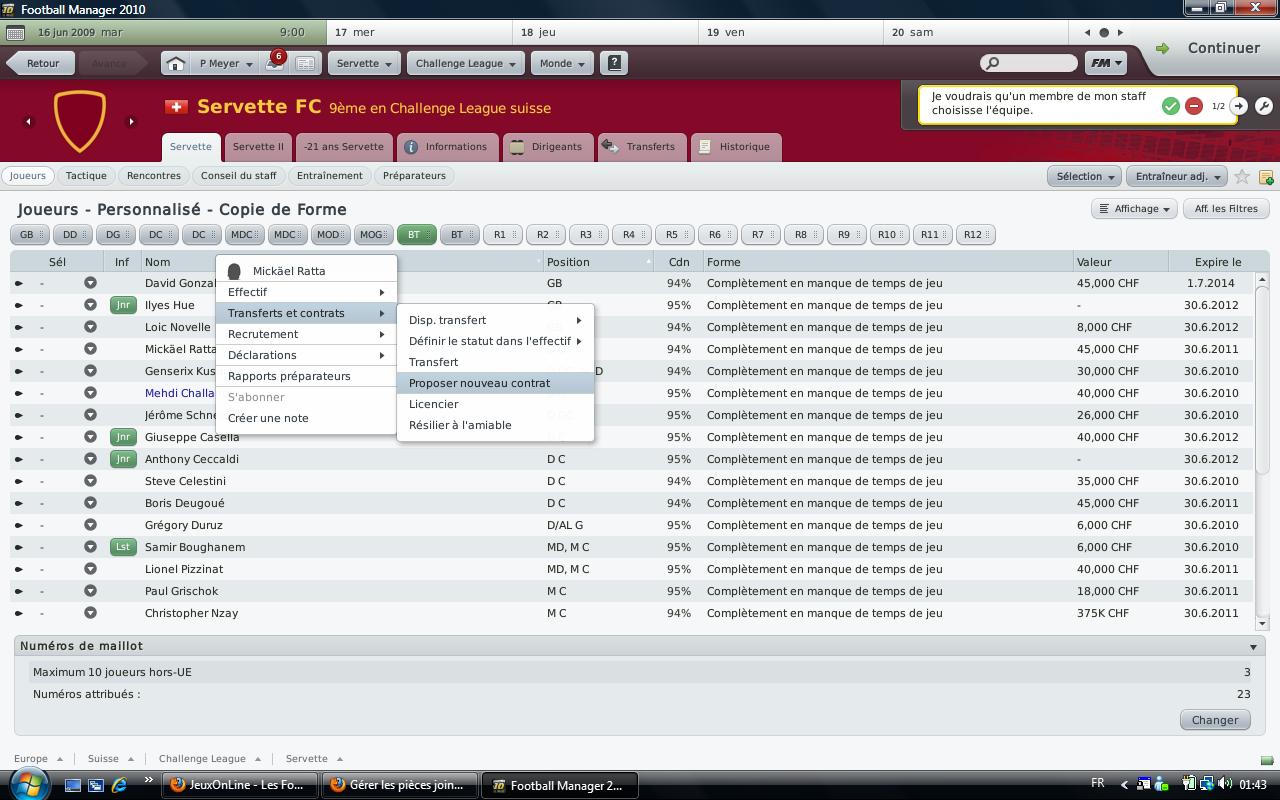
Task: Click the Changer button
Action: (x=1215, y=720)
